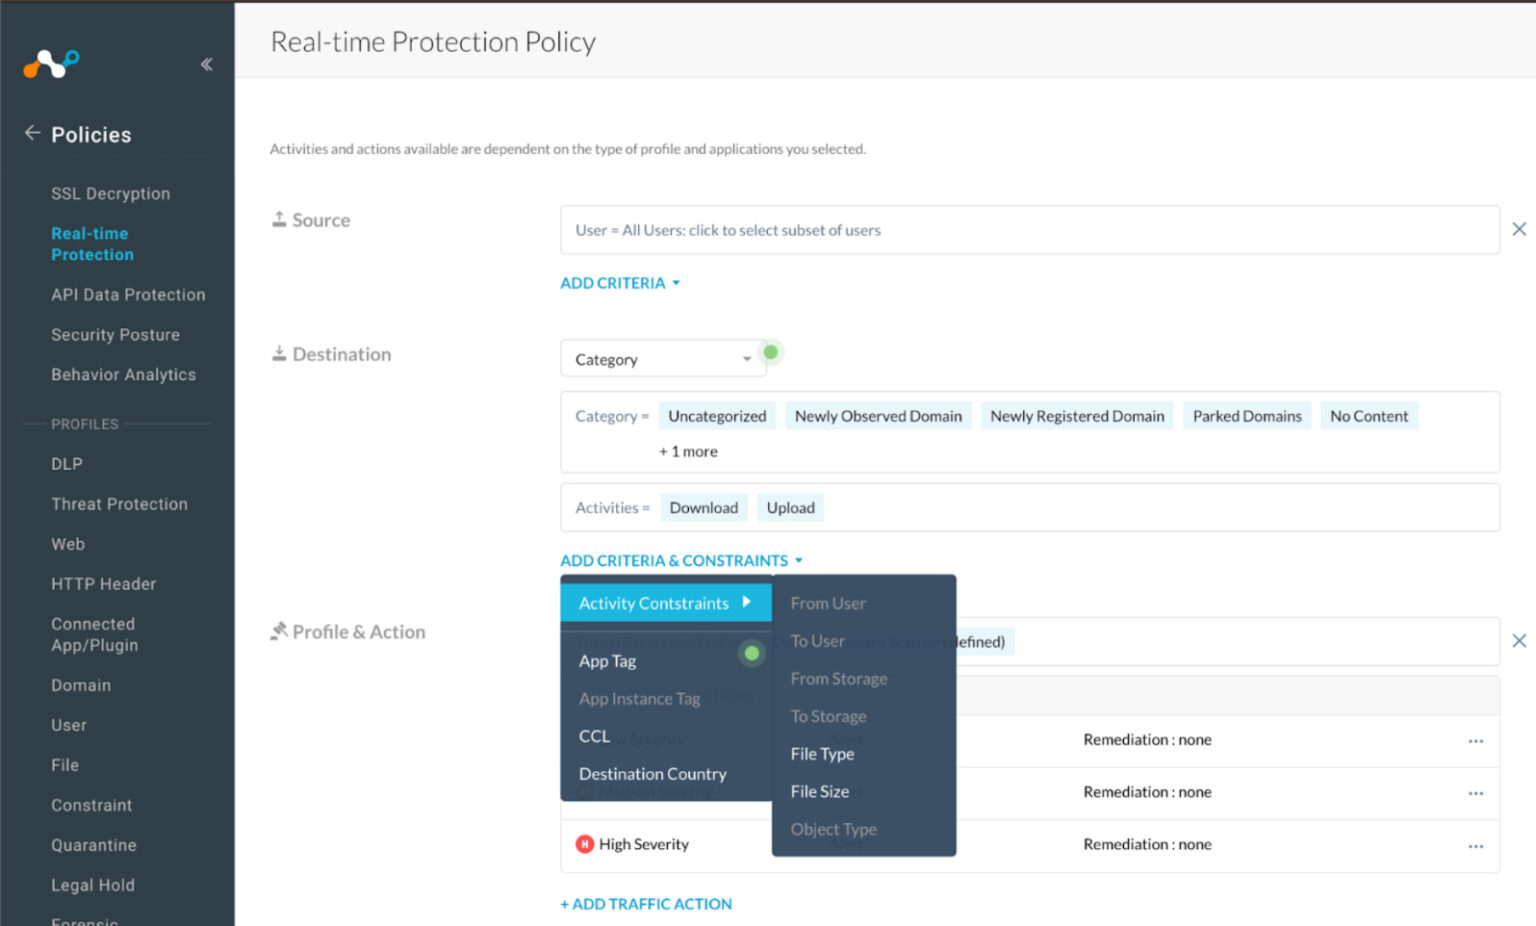Open the ellipsis menu on the first Remediation row
Viewport: 1536px width, 926px height.
click(x=1477, y=740)
